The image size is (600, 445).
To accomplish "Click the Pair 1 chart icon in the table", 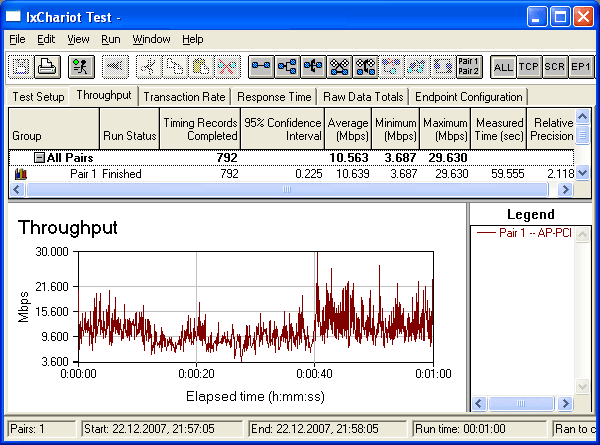I will point(21,174).
